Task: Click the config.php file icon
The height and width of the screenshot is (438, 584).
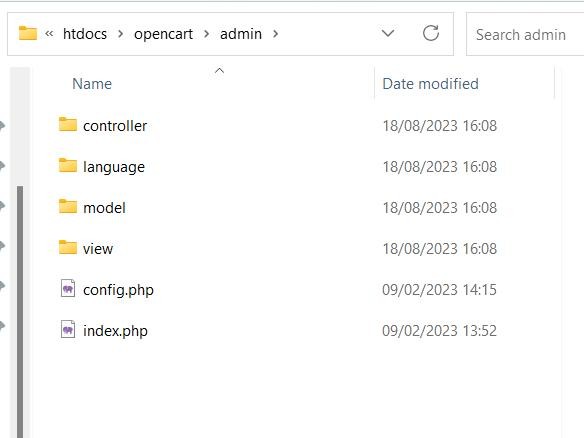Action: [68, 289]
